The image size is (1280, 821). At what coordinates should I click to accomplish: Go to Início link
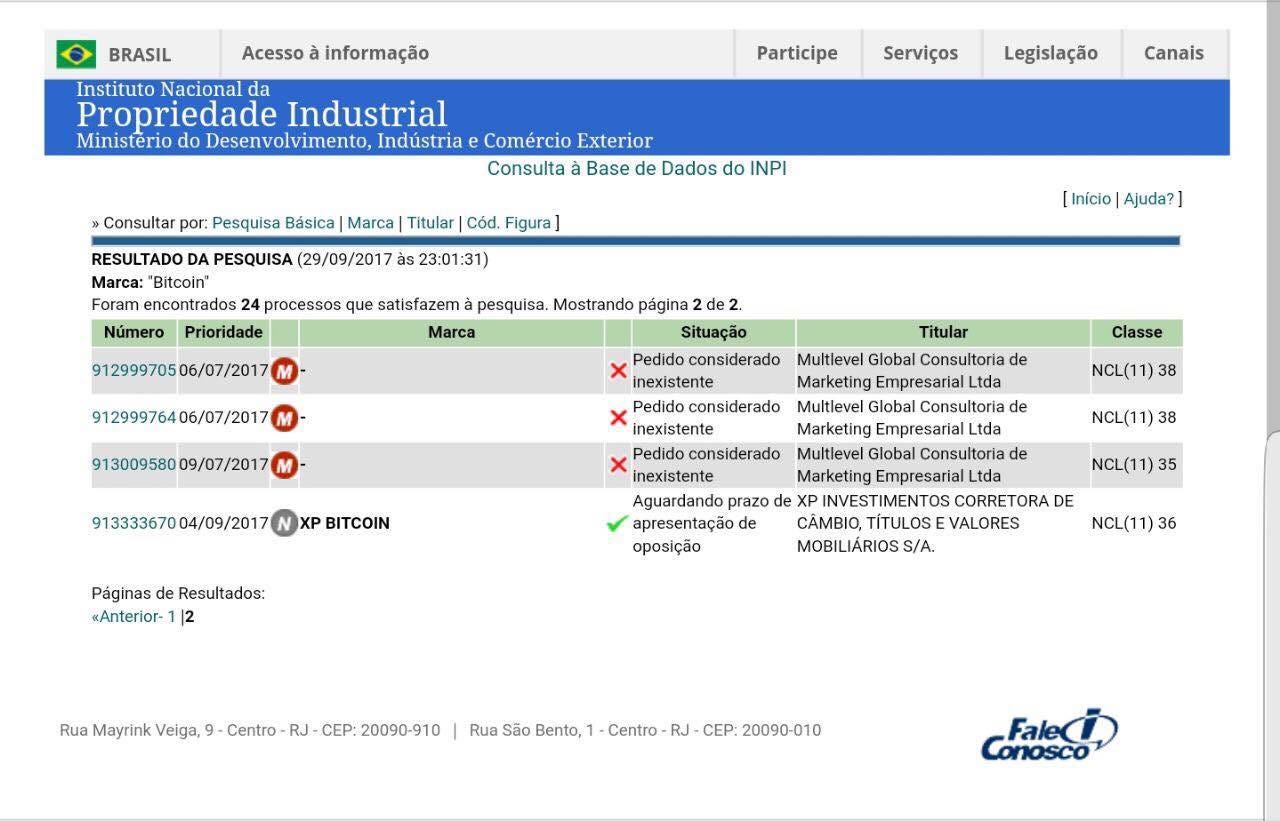[1091, 199]
